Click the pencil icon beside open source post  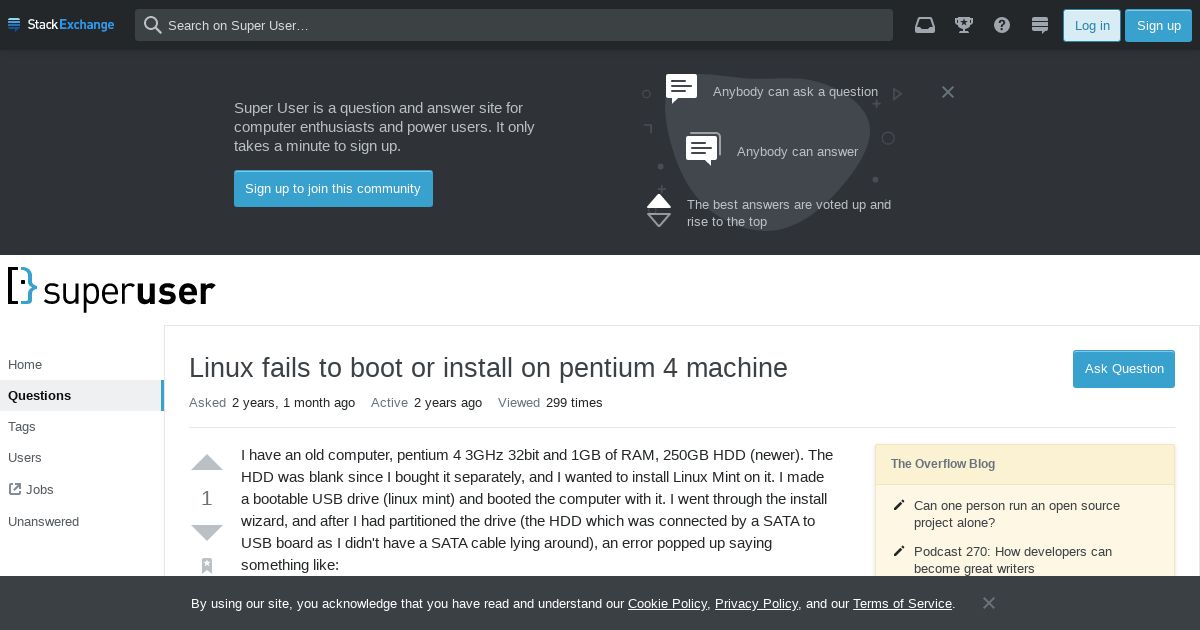click(899, 506)
